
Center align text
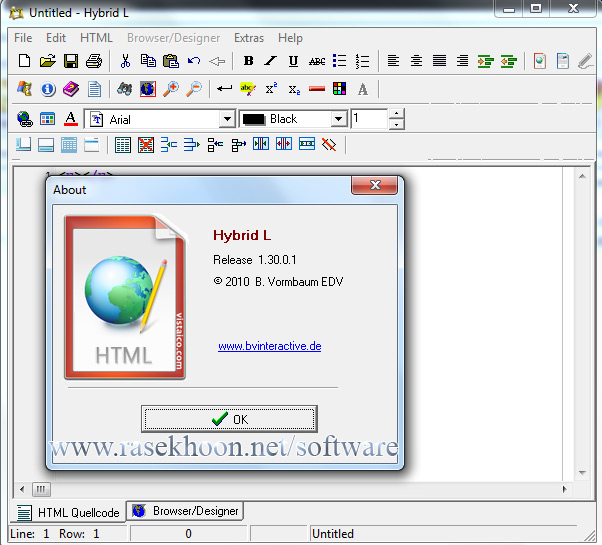(416, 61)
